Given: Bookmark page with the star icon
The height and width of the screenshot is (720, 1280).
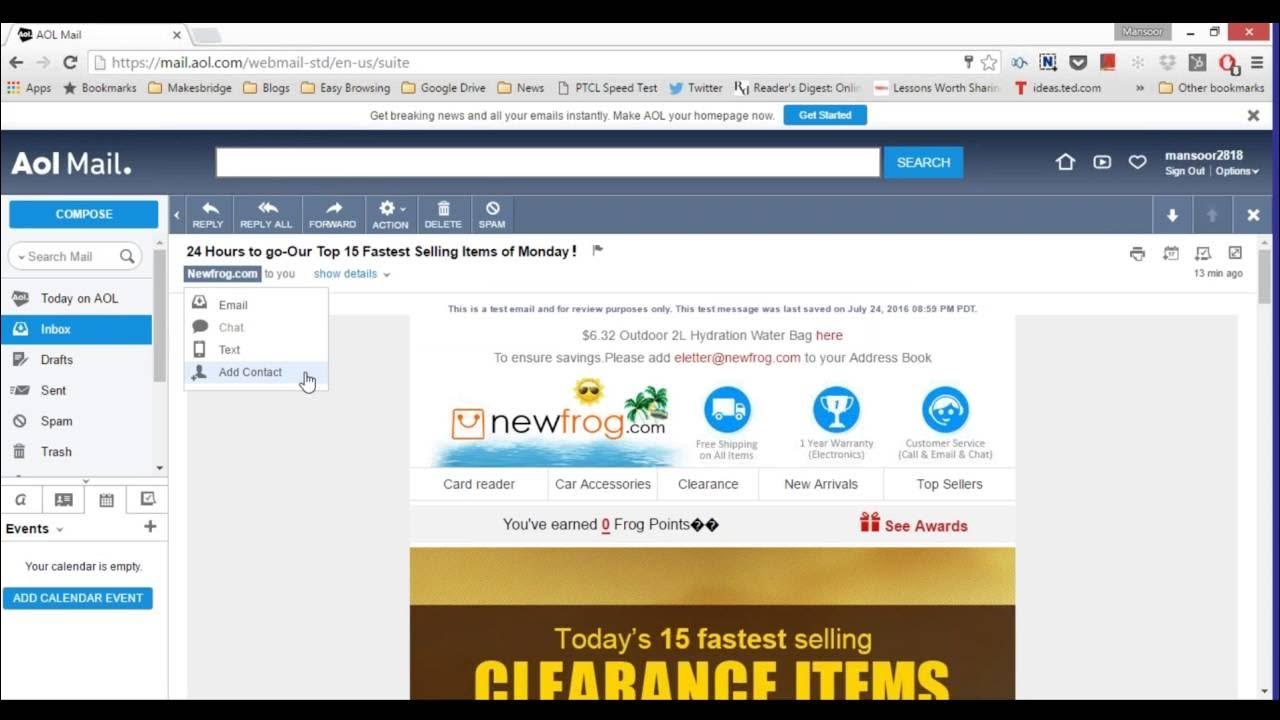Looking at the screenshot, I should tap(989, 62).
